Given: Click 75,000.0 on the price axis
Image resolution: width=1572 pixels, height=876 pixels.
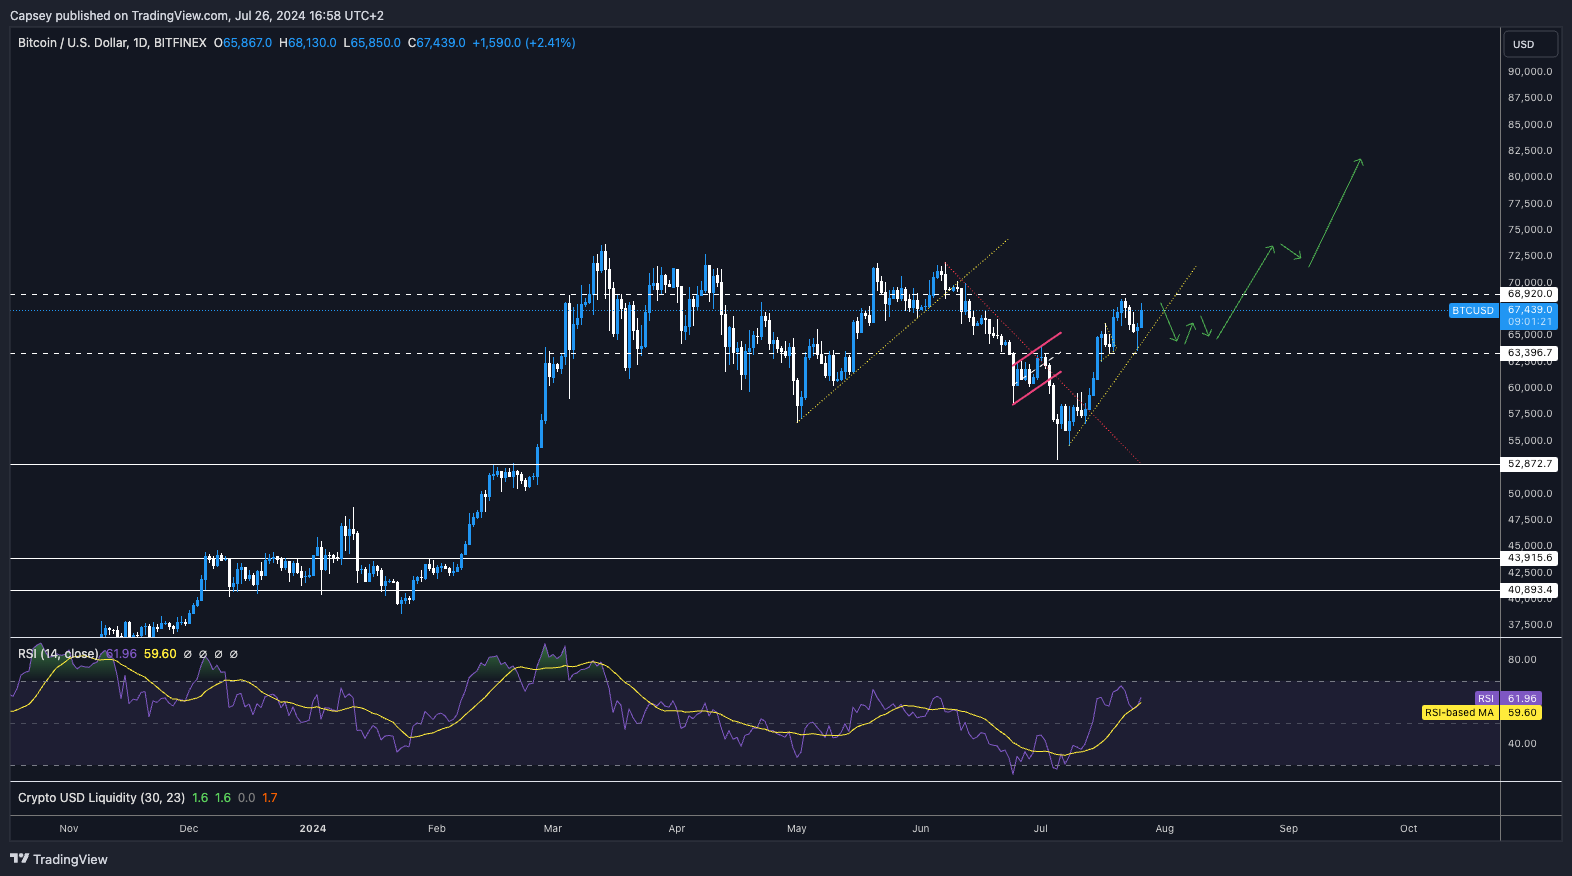Looking at the screenshot, I should [1530, 230].
